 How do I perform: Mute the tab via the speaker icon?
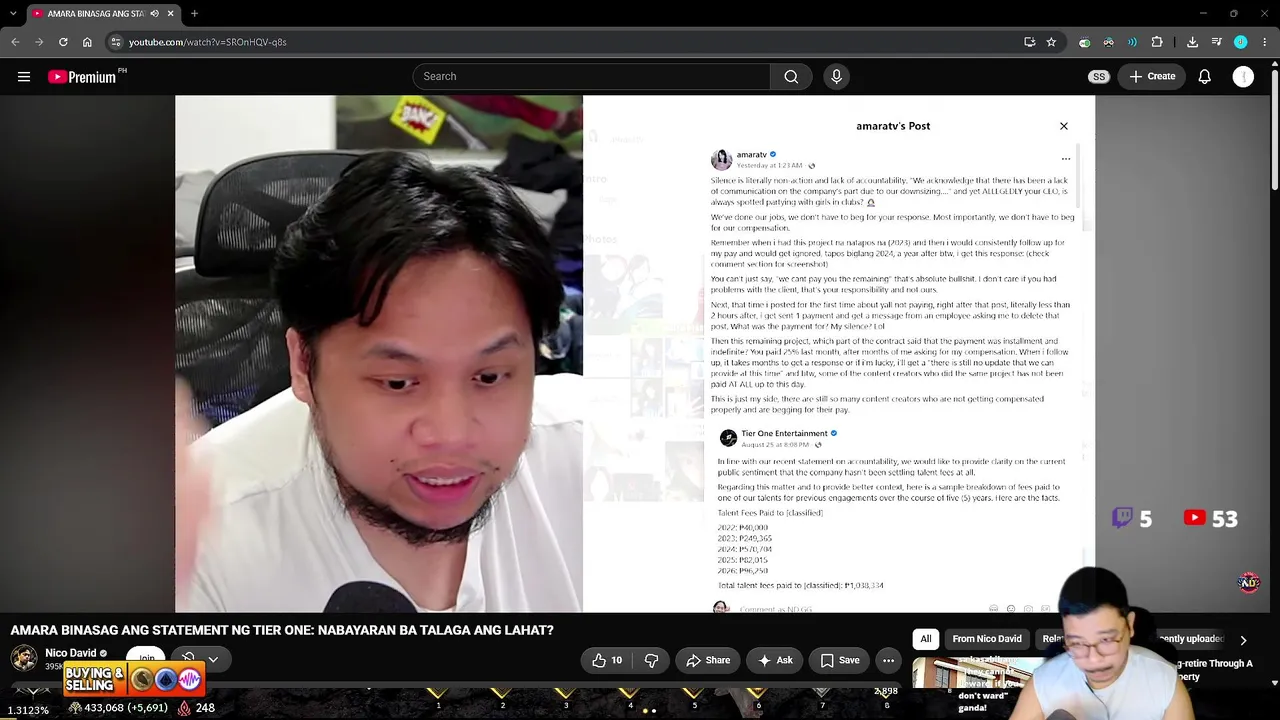[x=154, y=13]
